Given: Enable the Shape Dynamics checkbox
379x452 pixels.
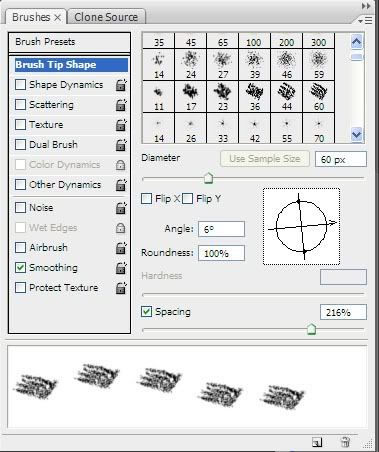Looking at the screenshot, I should pyautogui.click(x=21, y=85).
